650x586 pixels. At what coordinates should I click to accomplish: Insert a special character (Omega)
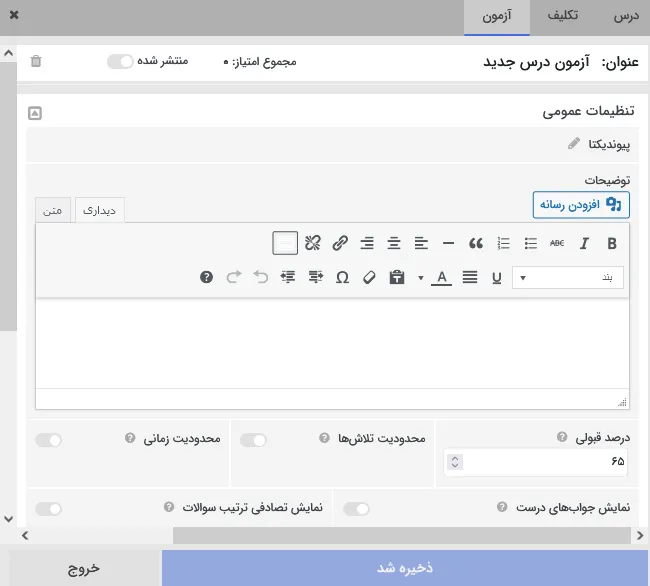(342, 277)
